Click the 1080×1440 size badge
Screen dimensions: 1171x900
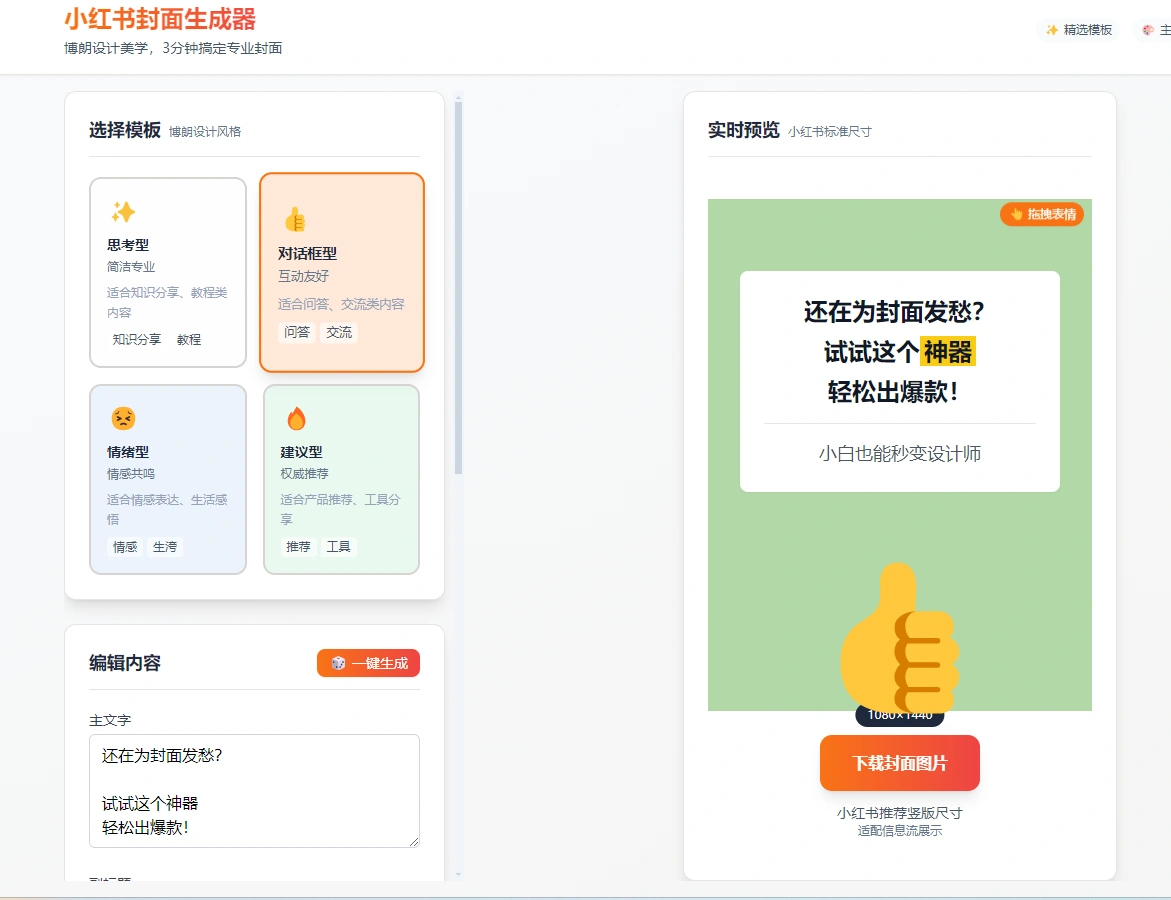(x=898, y=714)
